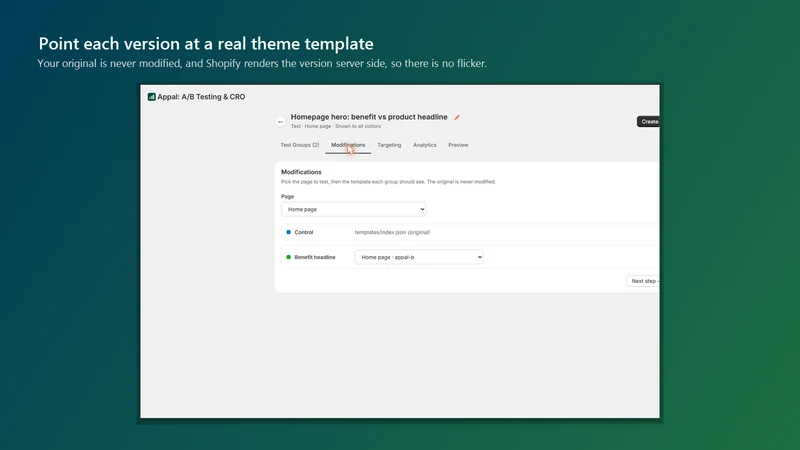Viewport: 800px width, 450px height.
Task: Click the slide heading 'Point each version at a real theme template'
Action: pyautogui.click(x=206, y=44)
